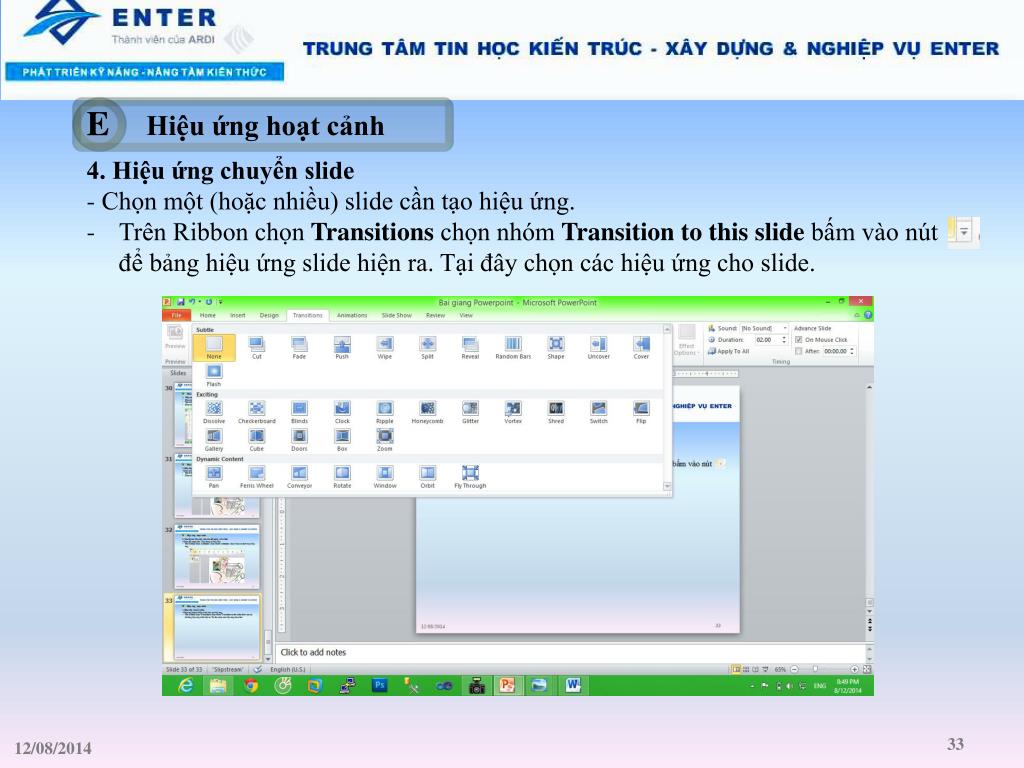Toggle the On Mouse Click checkbox

click(x=798, y=340)
